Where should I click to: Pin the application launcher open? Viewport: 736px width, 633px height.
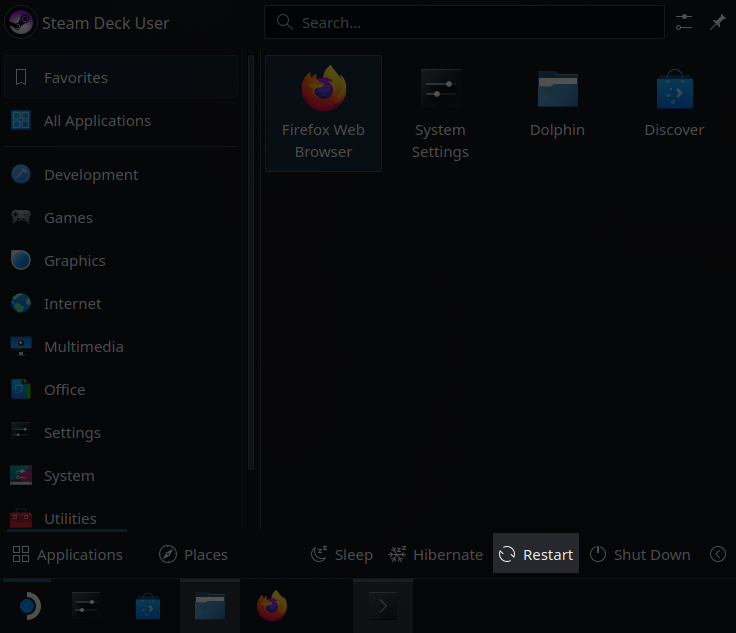point(717,22)
